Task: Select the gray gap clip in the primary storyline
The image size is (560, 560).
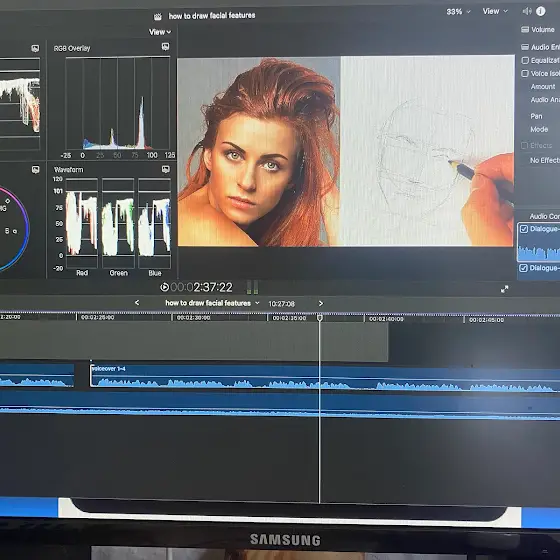Action: [194, 341]
